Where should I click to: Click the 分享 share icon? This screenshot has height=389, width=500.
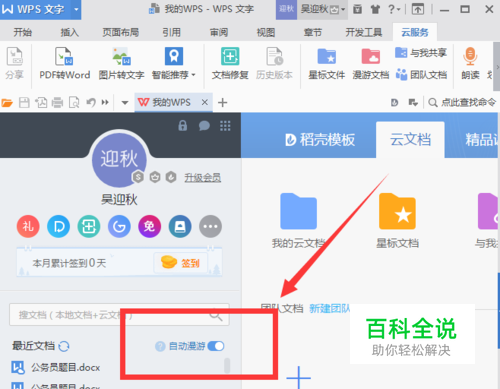point(14,63)
